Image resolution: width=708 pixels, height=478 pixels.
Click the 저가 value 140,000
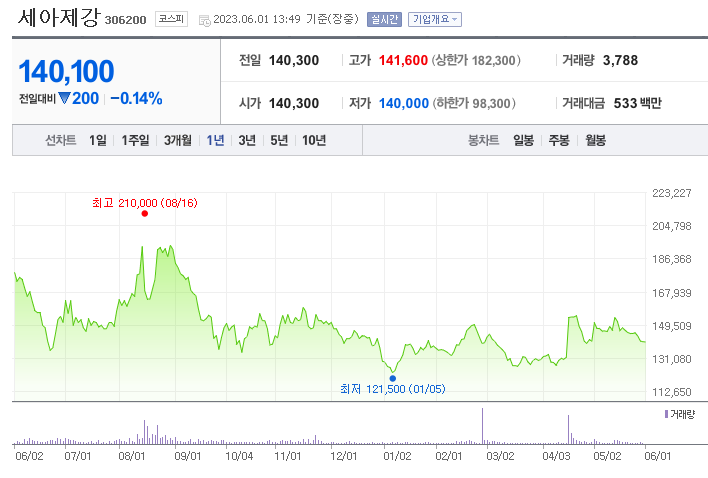(404, 103)
